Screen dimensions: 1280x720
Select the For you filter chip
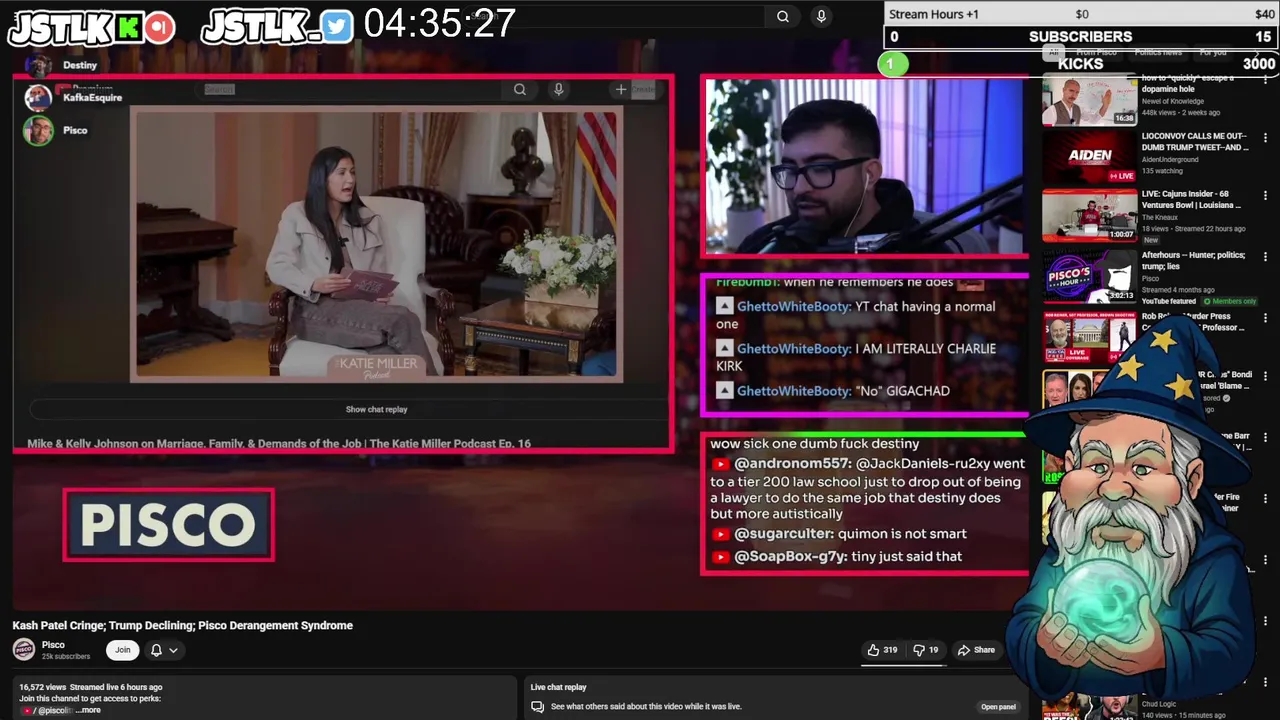(1212, 52)
